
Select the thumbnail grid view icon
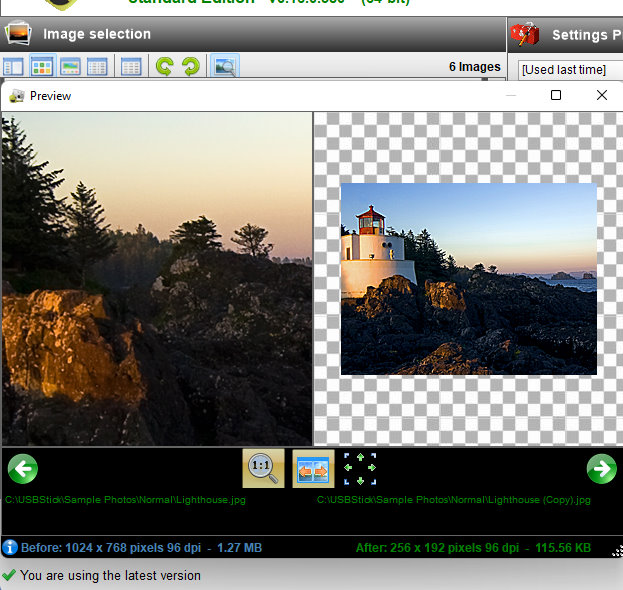click(x=42, y=67)
